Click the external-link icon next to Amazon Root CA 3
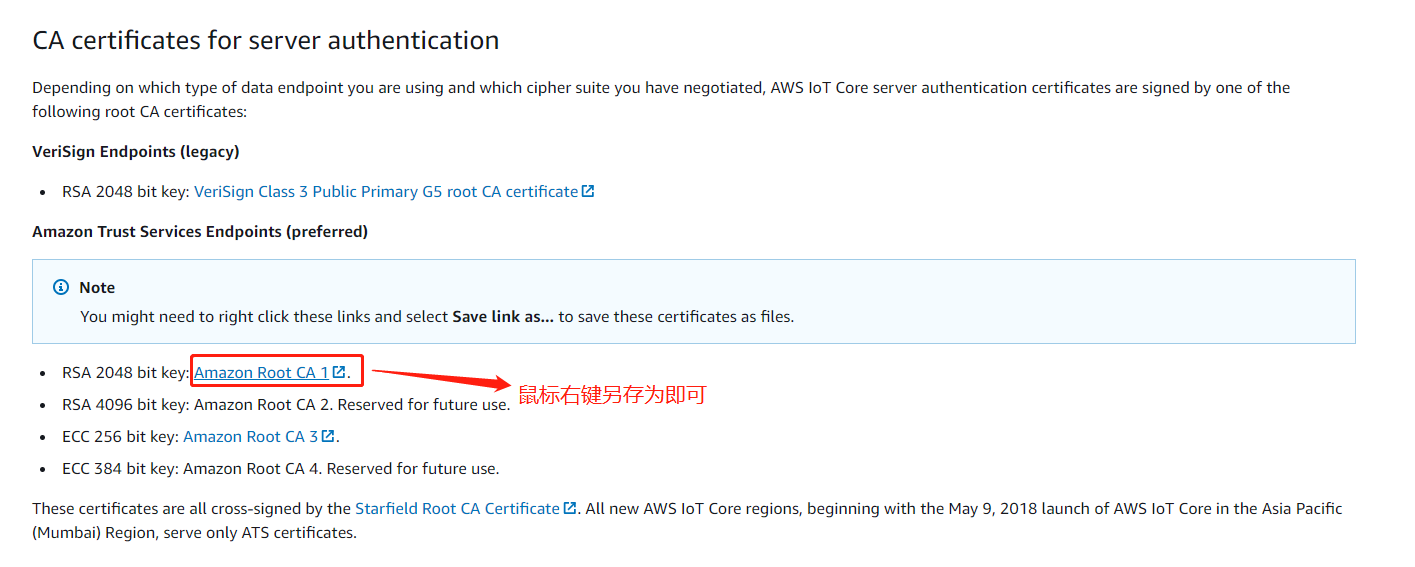The width and height of the screenshot is (1415, 567). click(x=328, y=436)
